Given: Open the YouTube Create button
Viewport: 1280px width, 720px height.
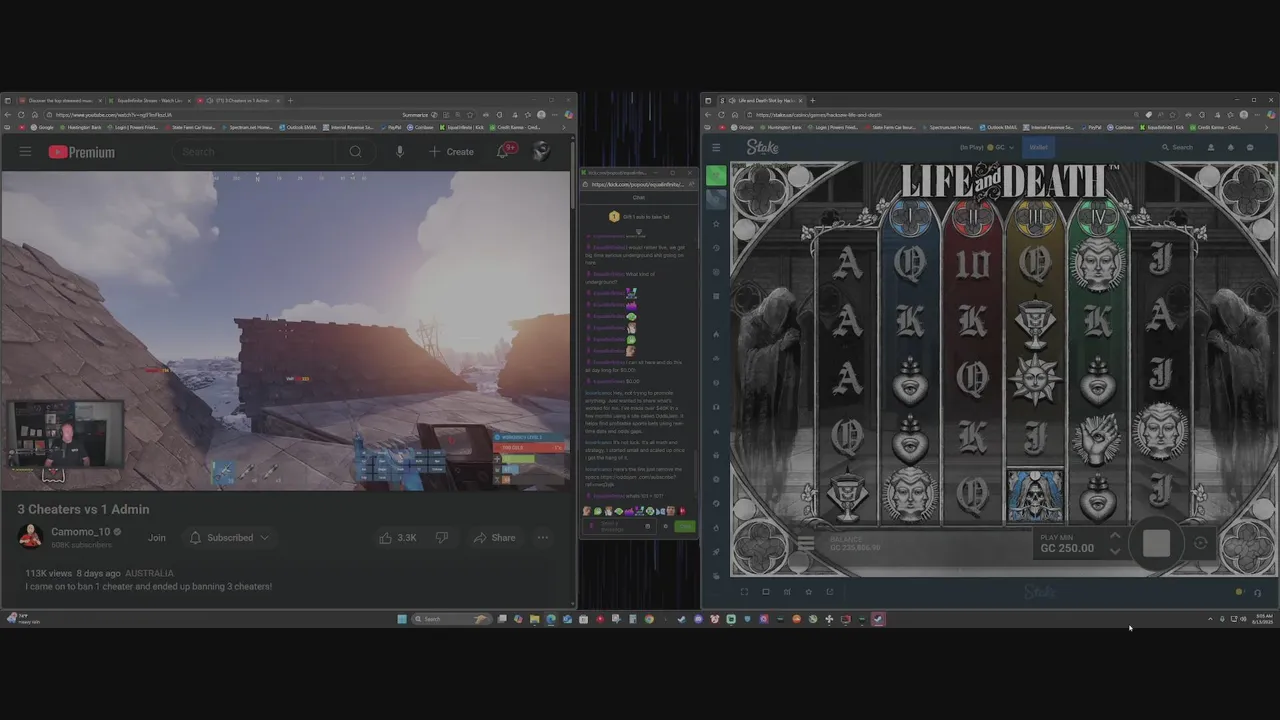Looking at the screenshot, I should 451,152.
